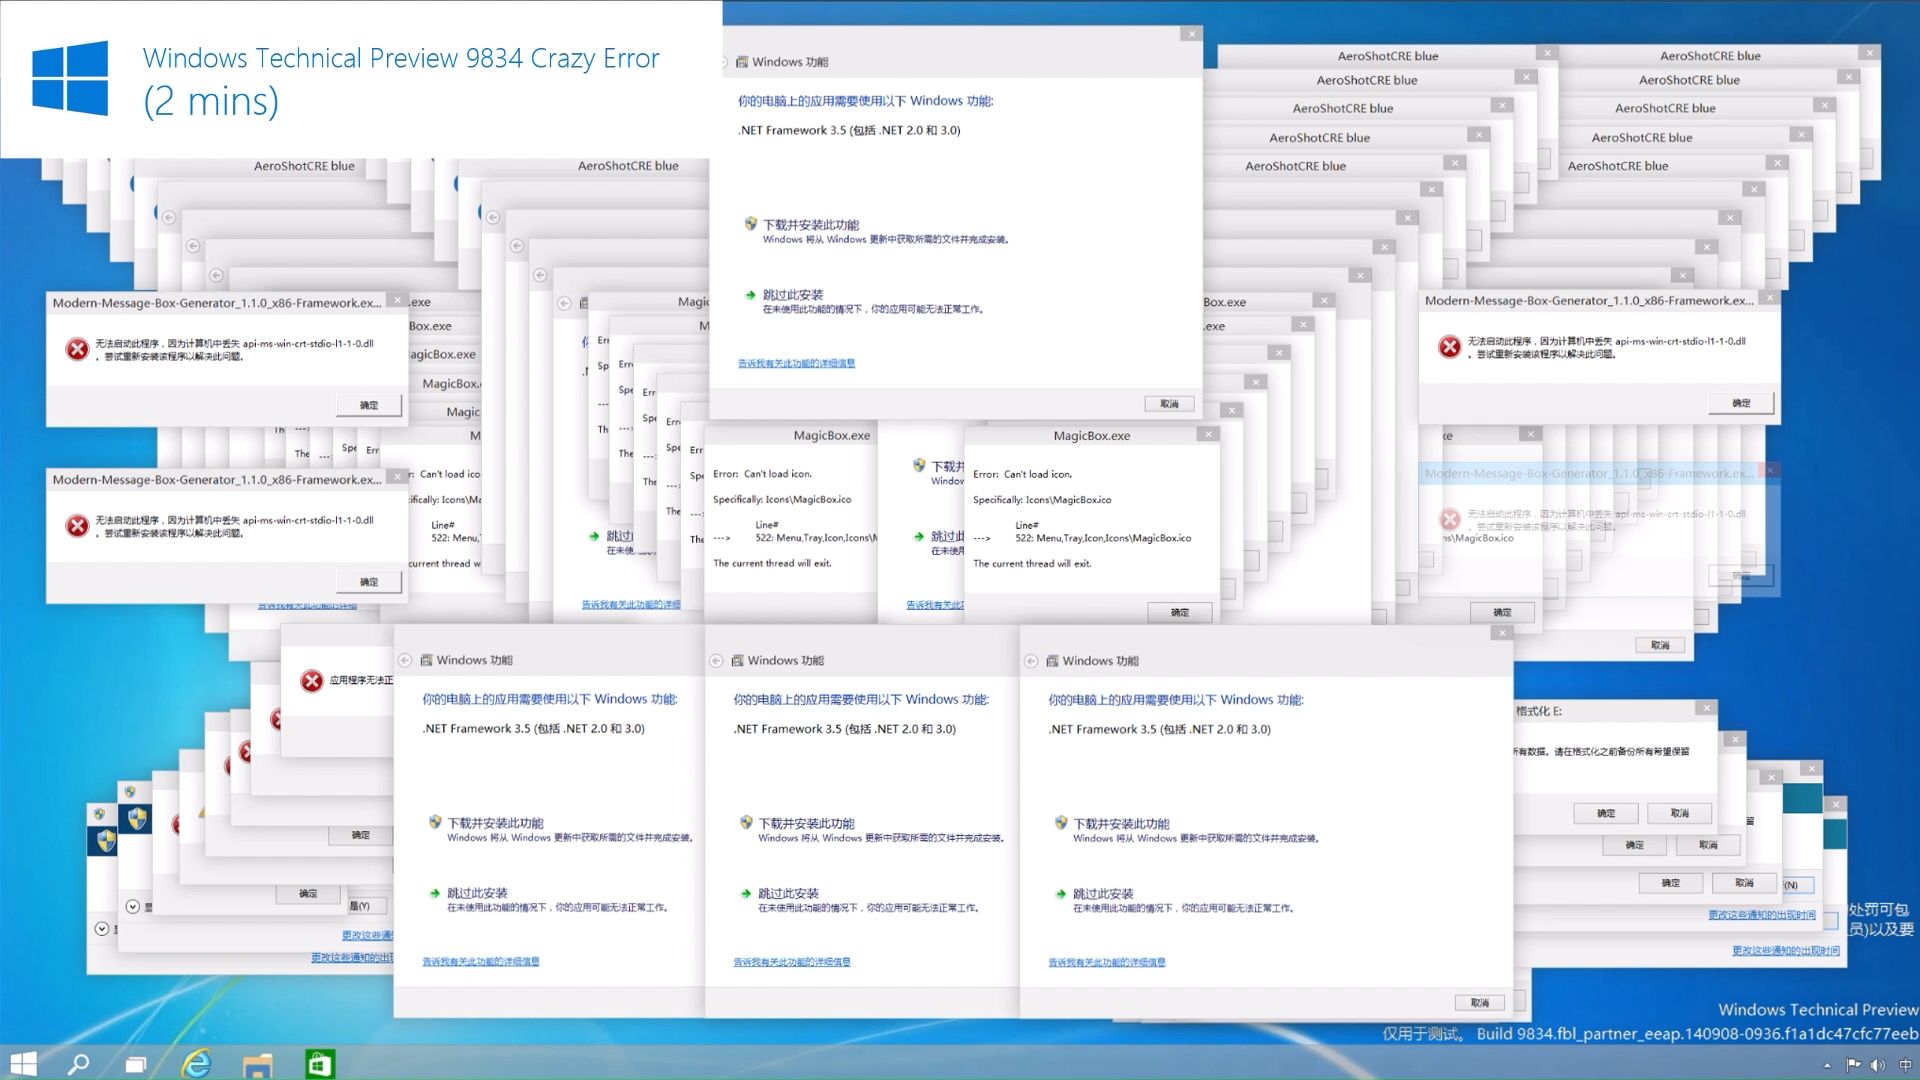The height and width of the screenshot is (1080, 1920).
Task: Click the 中 input method indicator
Action: [1905, 1065]
